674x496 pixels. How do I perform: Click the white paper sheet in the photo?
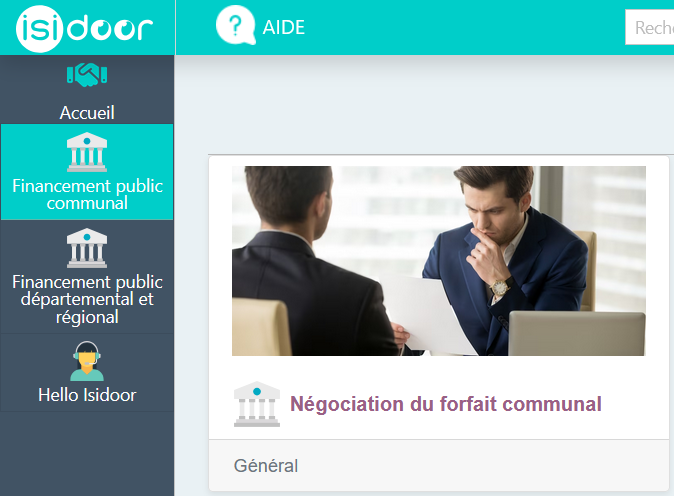point(426,314)
